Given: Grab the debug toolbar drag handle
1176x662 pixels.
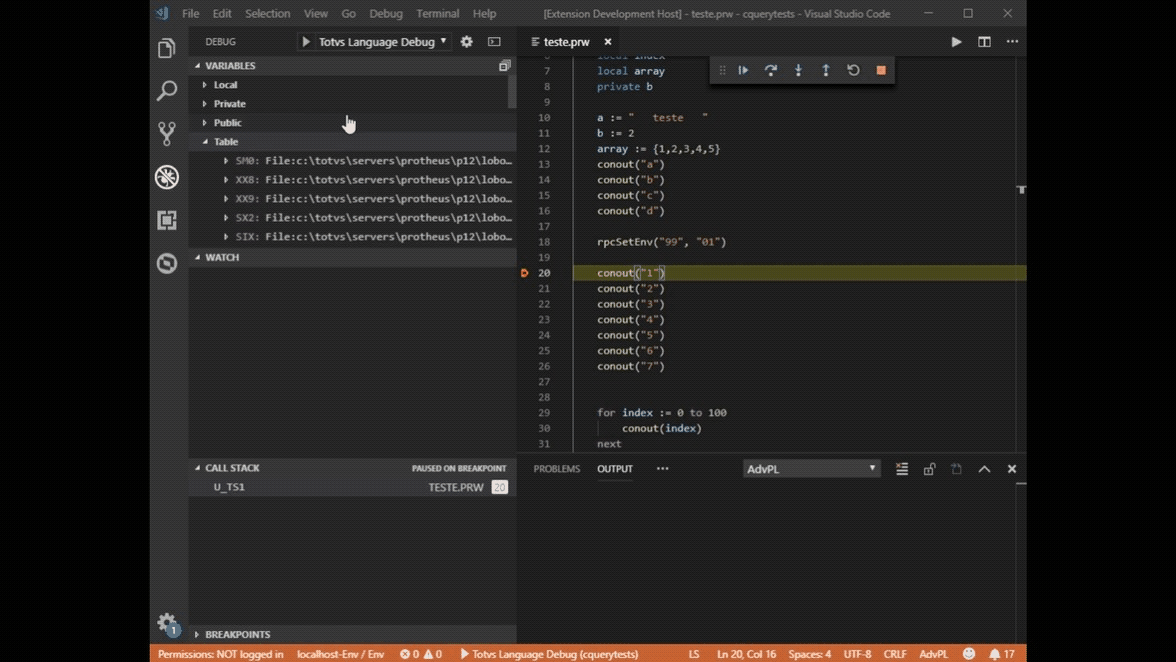Looking at the screenshot, I should pyautogui.click(x=722, y=70).
